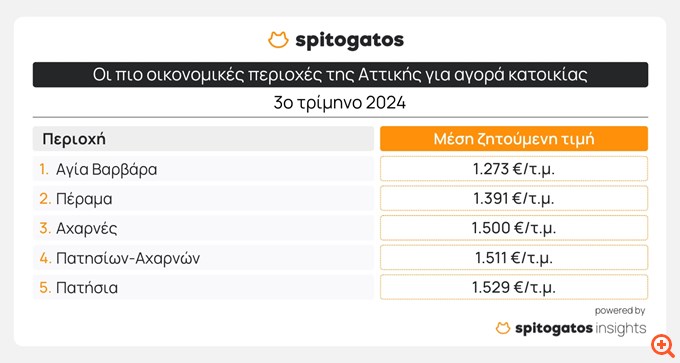Image resolution: width=680 pixels, height=363 pixels.
Task: Click the spitogatos insights cat icon
Action: tap(503, 328)
